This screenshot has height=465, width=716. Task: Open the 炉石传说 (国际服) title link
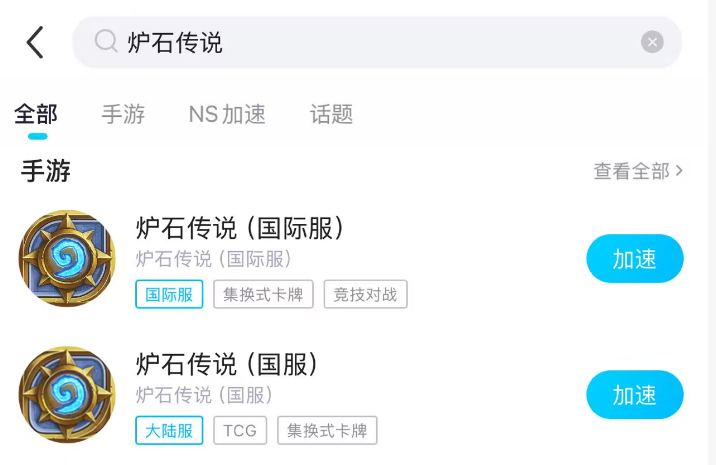(240, 228)
